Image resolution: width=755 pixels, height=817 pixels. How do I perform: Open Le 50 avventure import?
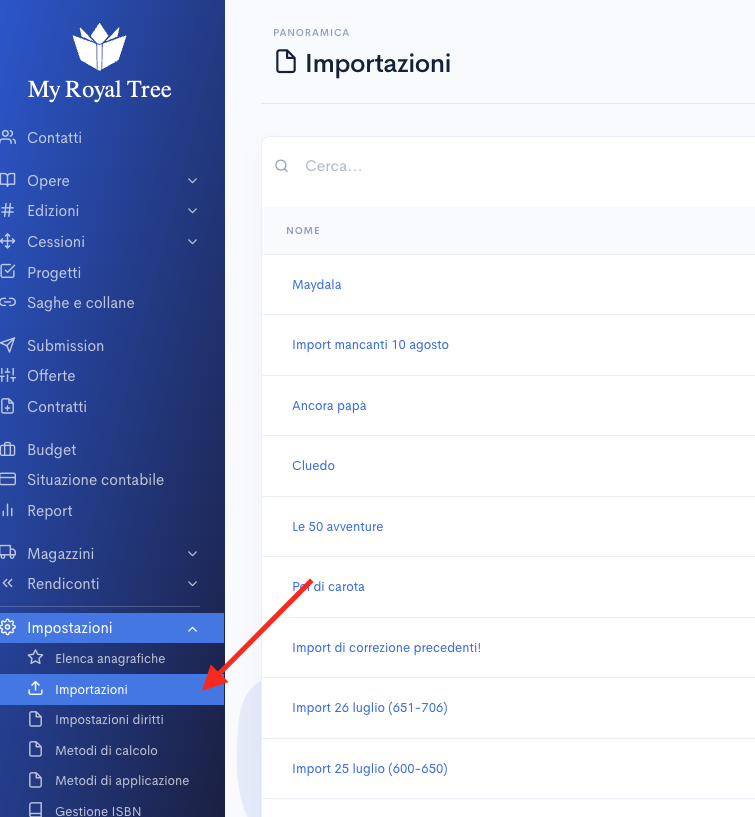[x=338, y=527]
